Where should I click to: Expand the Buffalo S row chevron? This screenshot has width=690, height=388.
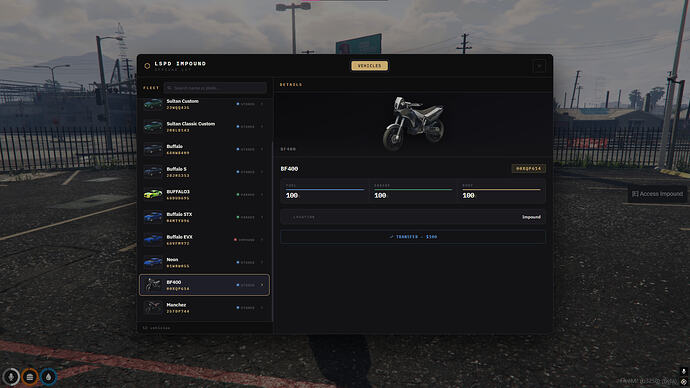click(262, 172)
